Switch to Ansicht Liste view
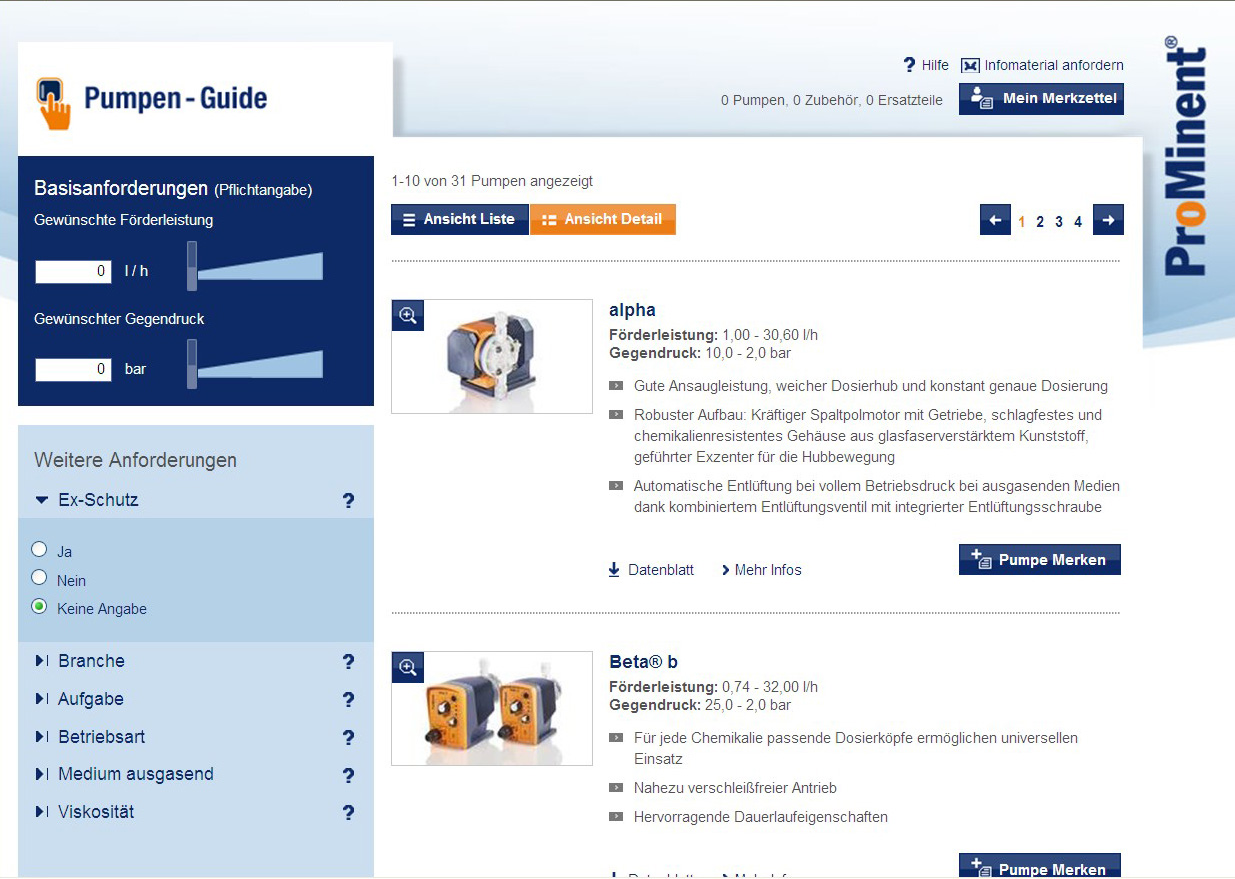This screenshot has width=1235, height=879. coord(460,220)
